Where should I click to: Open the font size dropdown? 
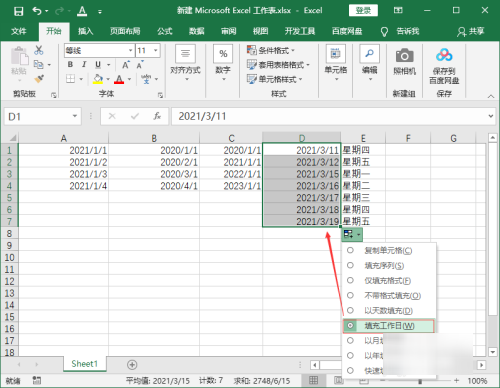tap(155, 51)
